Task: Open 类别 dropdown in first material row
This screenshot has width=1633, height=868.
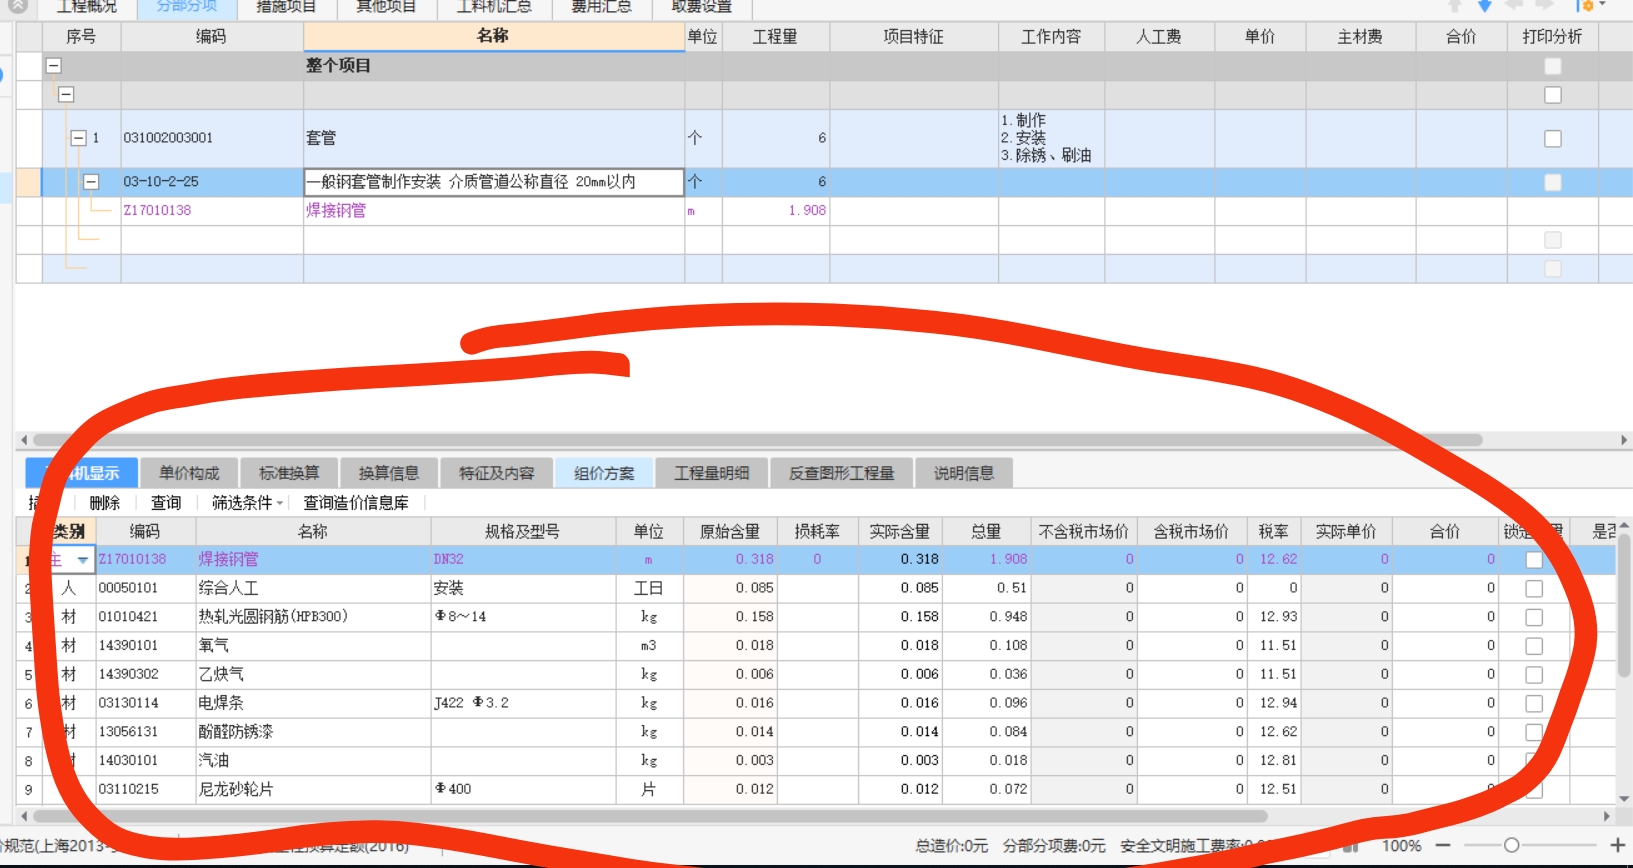Action: pos(83,560)
